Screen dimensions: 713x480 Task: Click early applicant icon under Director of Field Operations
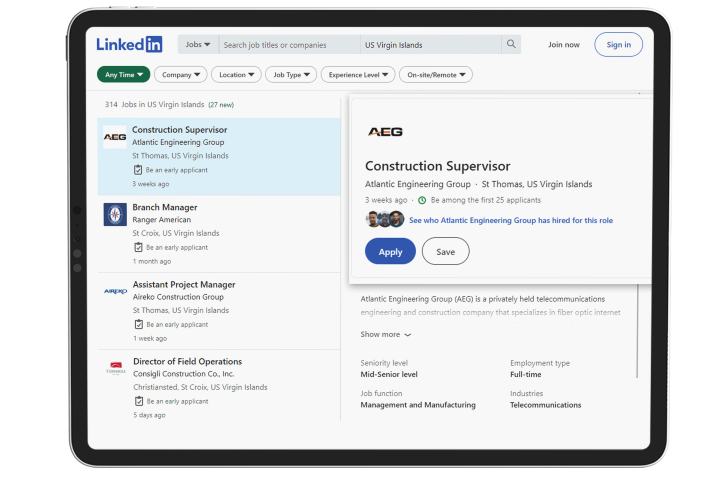pos(139,401)
